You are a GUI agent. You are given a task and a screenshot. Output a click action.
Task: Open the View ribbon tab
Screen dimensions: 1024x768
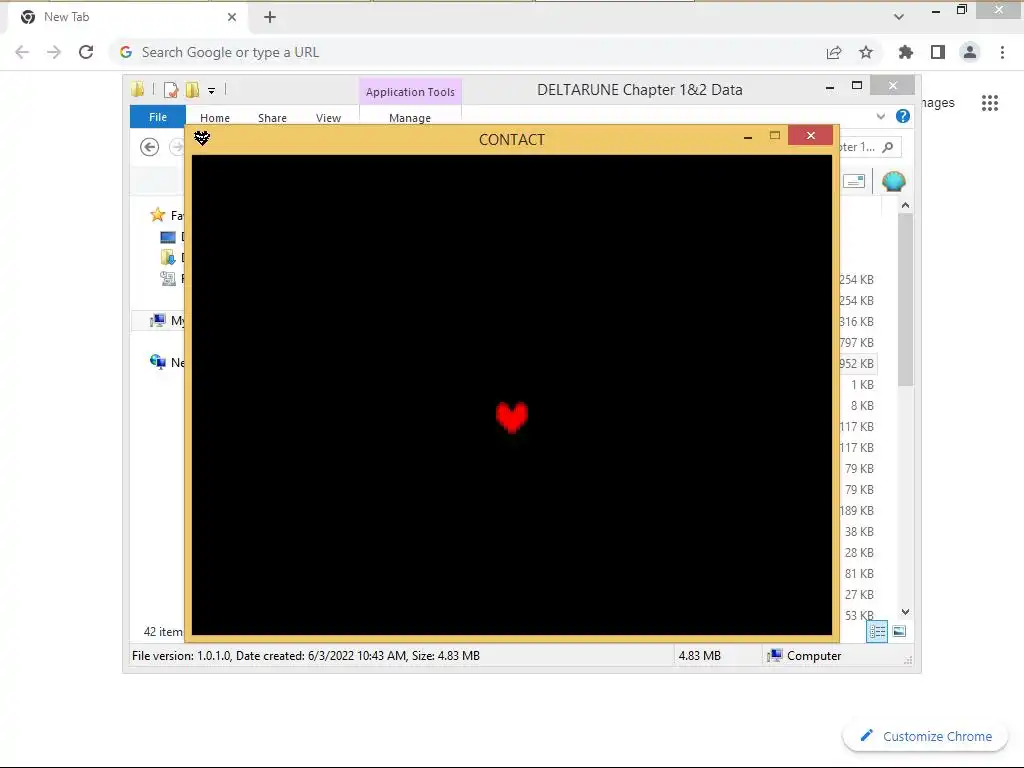(x=328, y=118)
